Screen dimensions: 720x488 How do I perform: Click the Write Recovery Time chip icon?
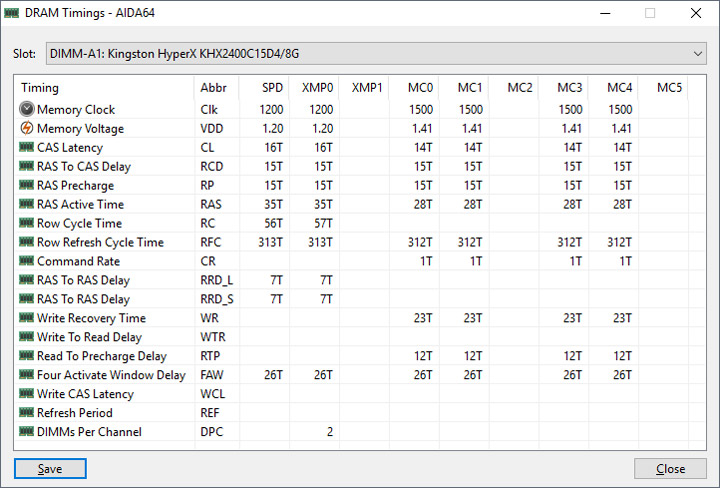pos(27,319)
